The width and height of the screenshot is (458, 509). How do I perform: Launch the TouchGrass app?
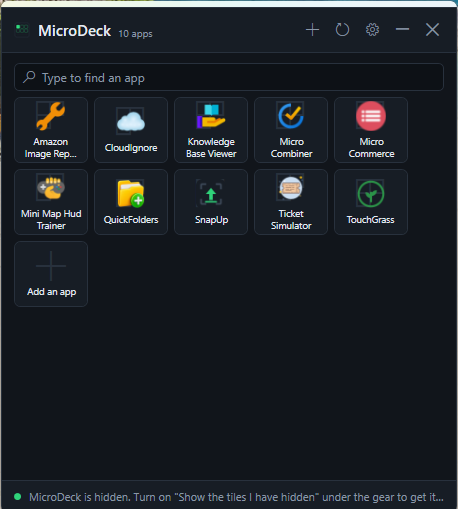click(371, 202)
